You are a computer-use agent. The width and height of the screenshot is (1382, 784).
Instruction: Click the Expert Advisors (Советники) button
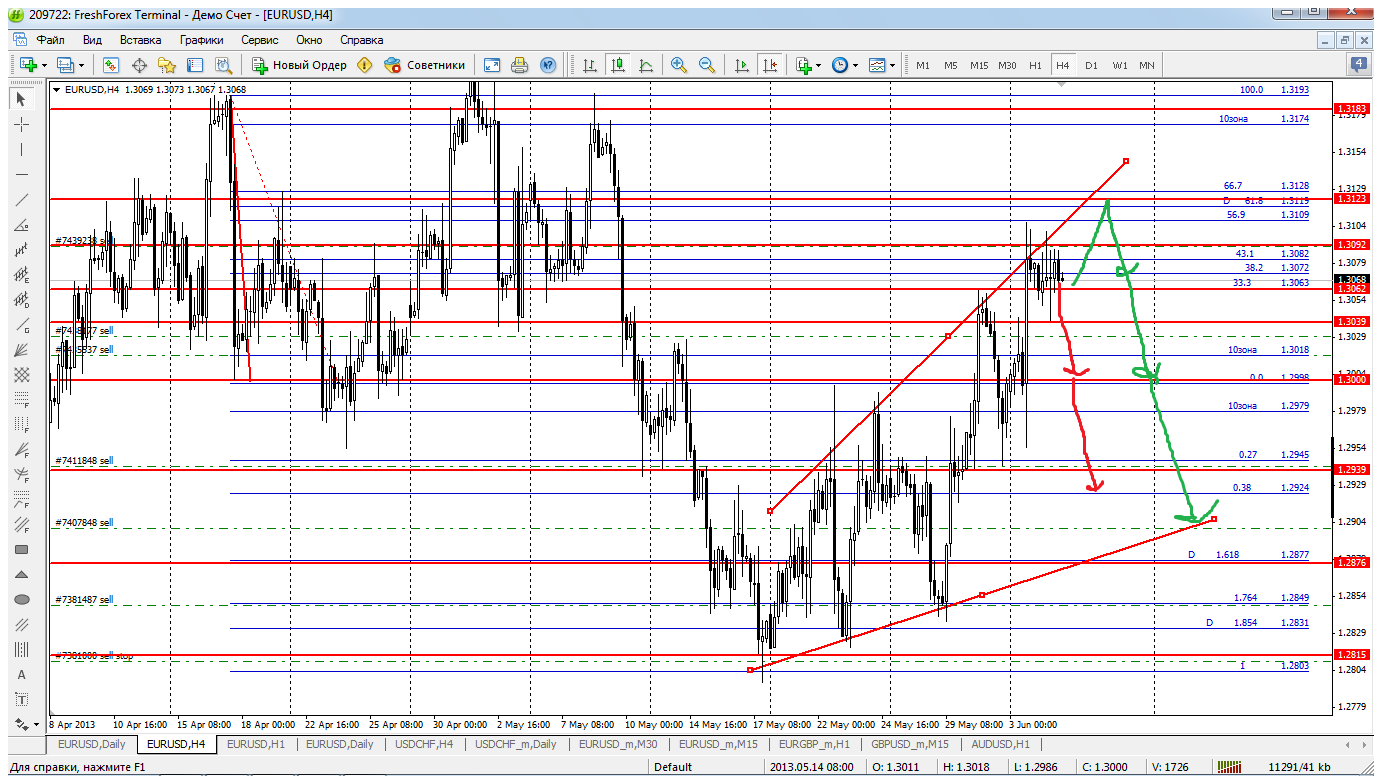425,65
